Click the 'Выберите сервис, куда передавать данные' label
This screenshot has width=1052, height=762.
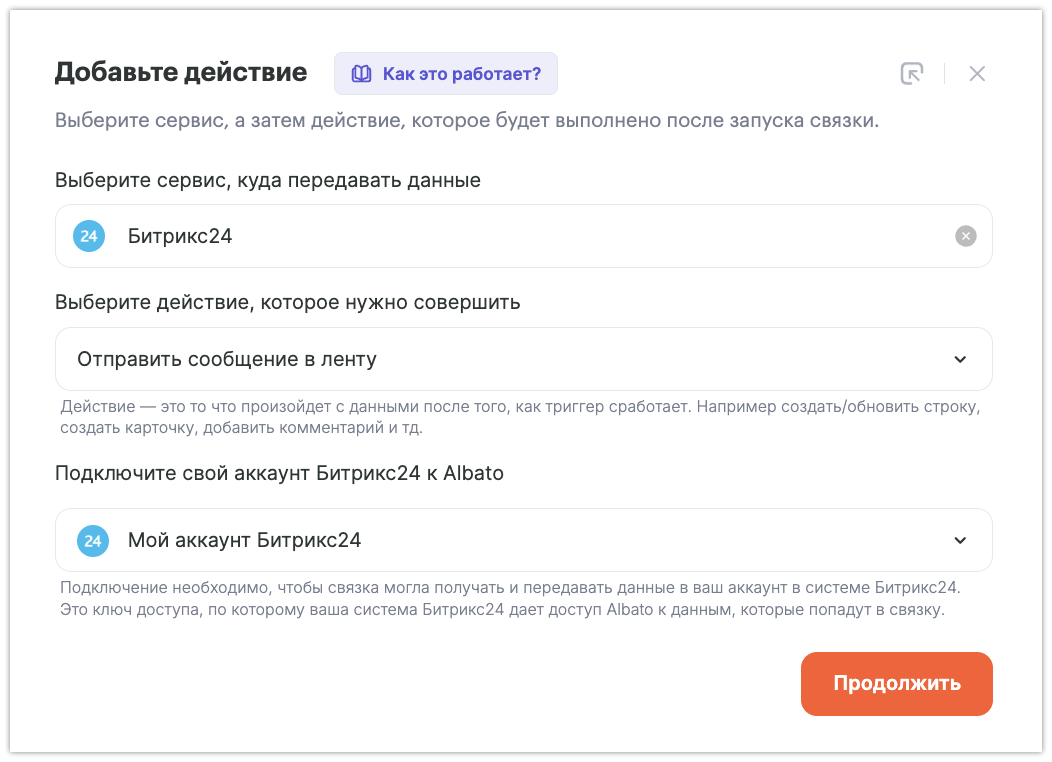tap(268, 181)
